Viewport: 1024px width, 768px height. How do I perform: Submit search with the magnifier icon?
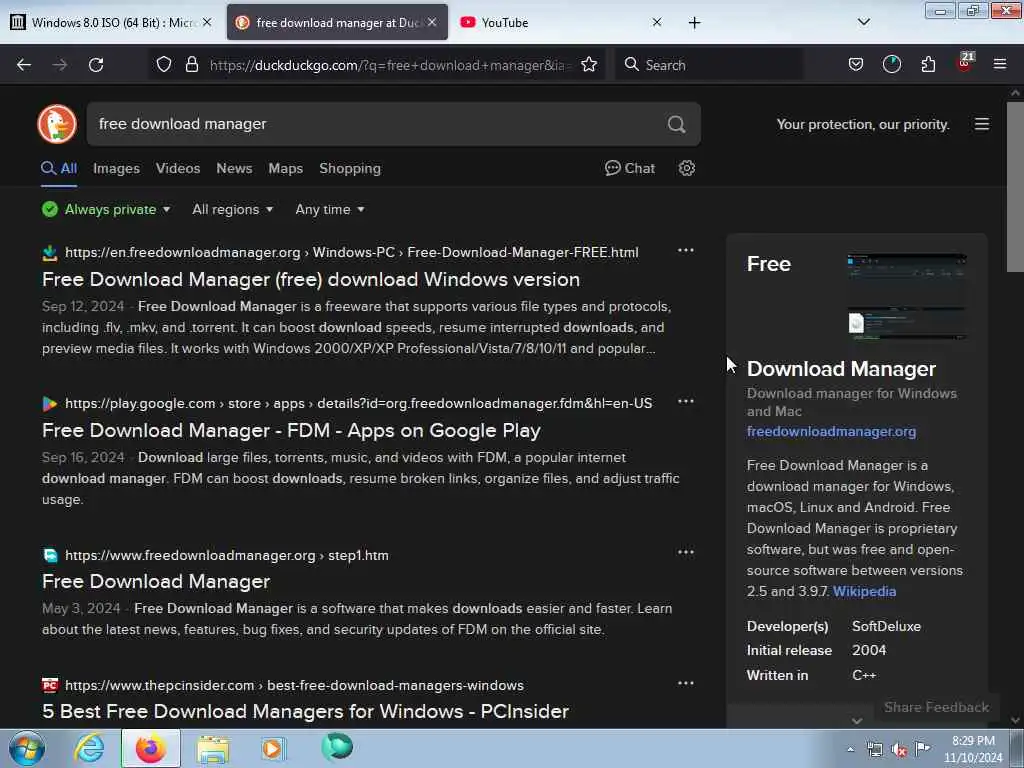click(677, 124)
